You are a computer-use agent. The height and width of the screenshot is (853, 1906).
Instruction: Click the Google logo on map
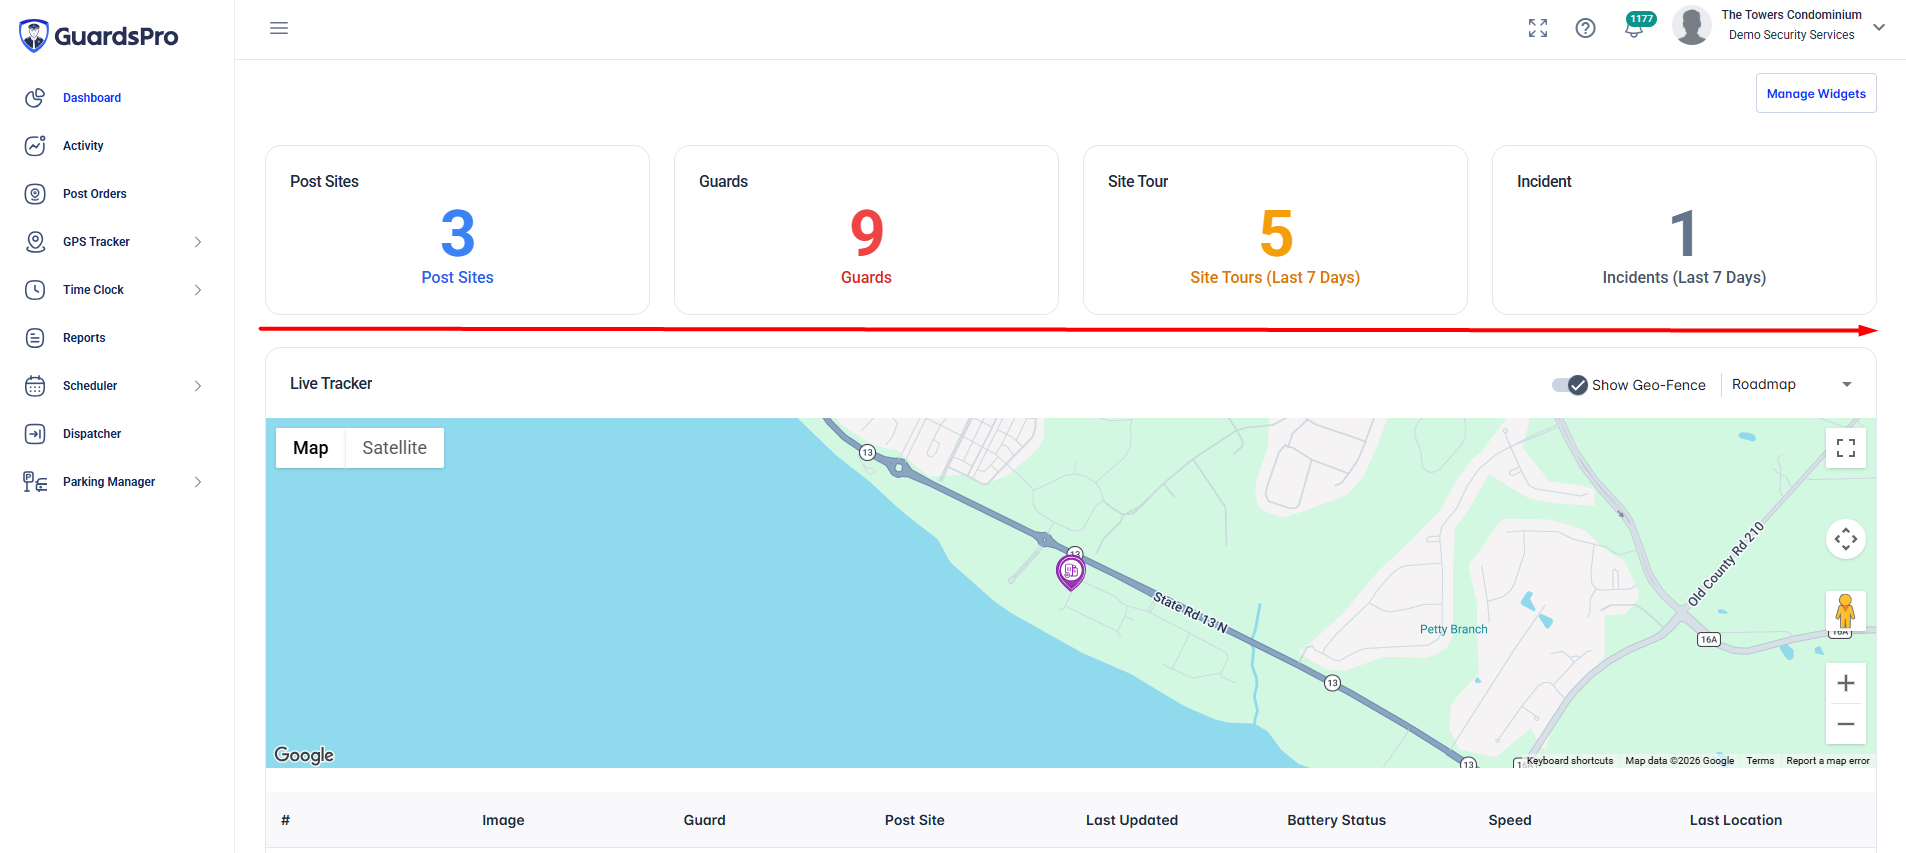tap(304, 755)
